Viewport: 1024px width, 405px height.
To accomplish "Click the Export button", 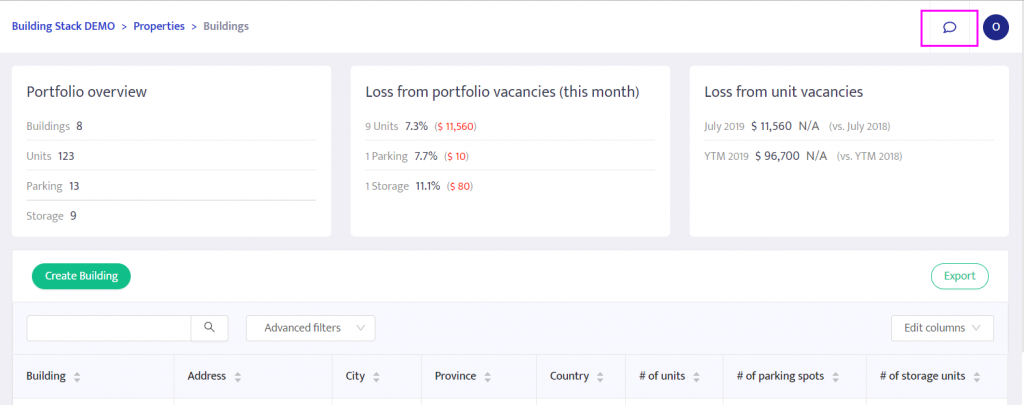I will coord(960,276).
